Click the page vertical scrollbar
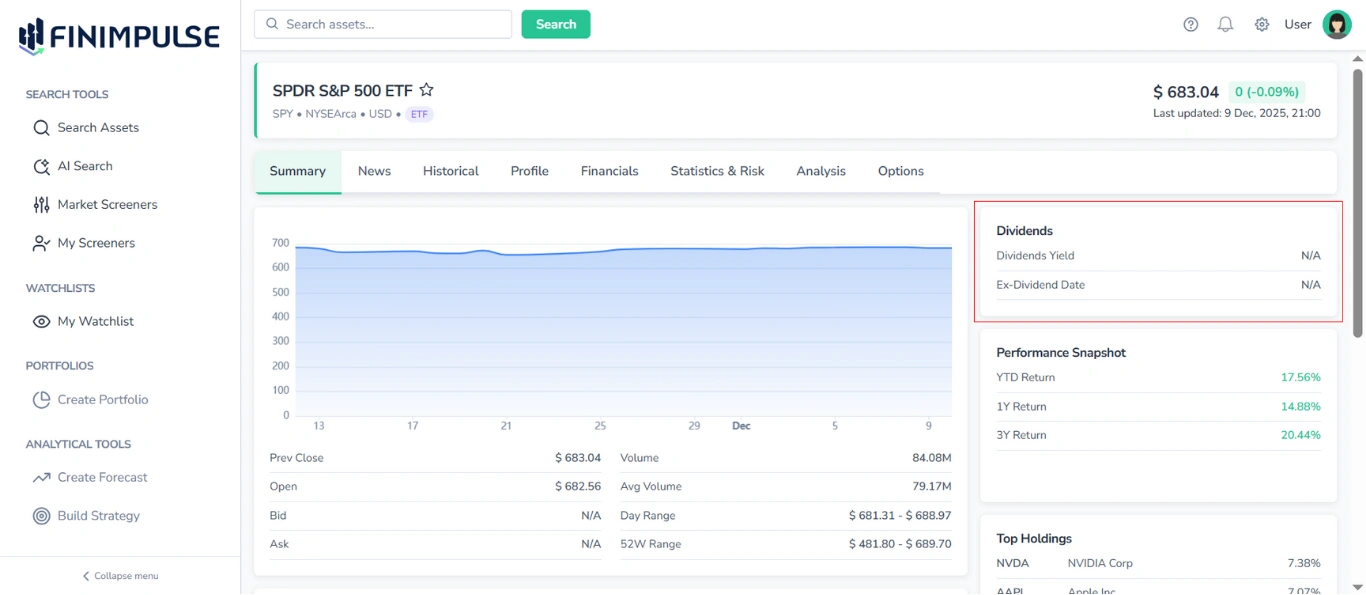Viewport: 1366px width, 595px height. coord(1357,200)
